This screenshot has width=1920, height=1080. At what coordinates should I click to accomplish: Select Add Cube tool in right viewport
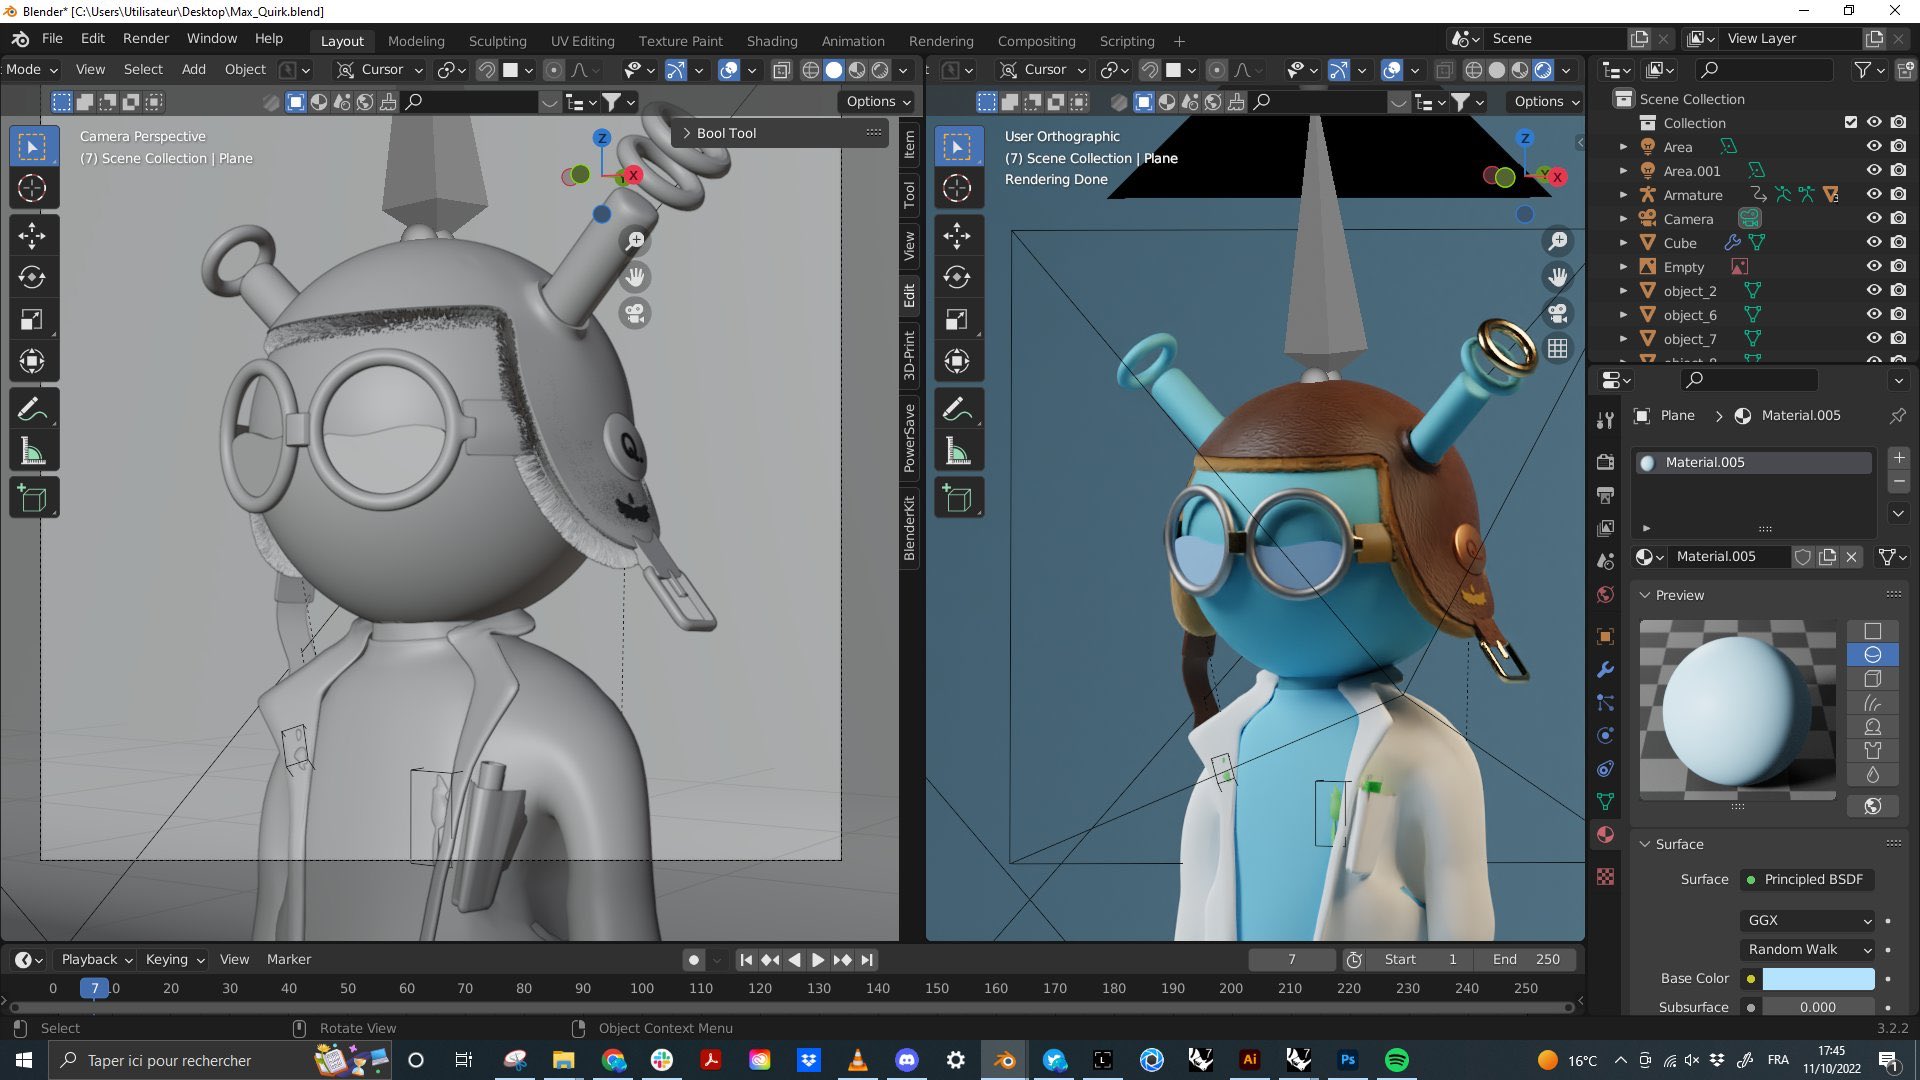[957, 498]
